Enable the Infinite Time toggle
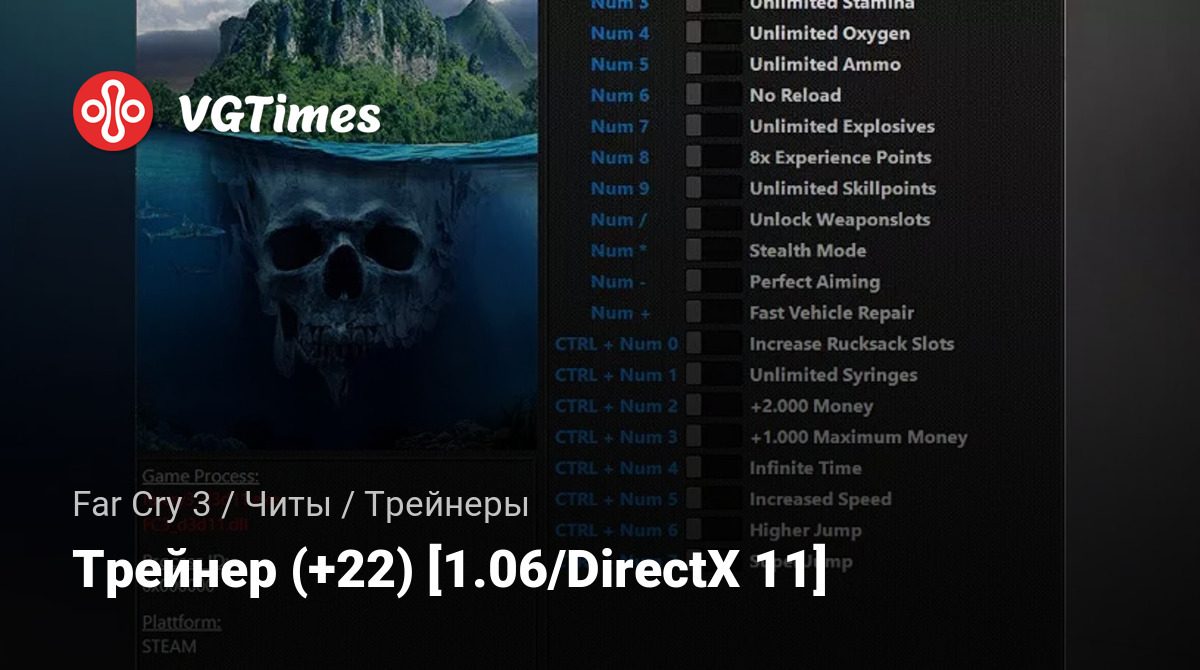Screen dimensions: 1200x670 [713, 468]
